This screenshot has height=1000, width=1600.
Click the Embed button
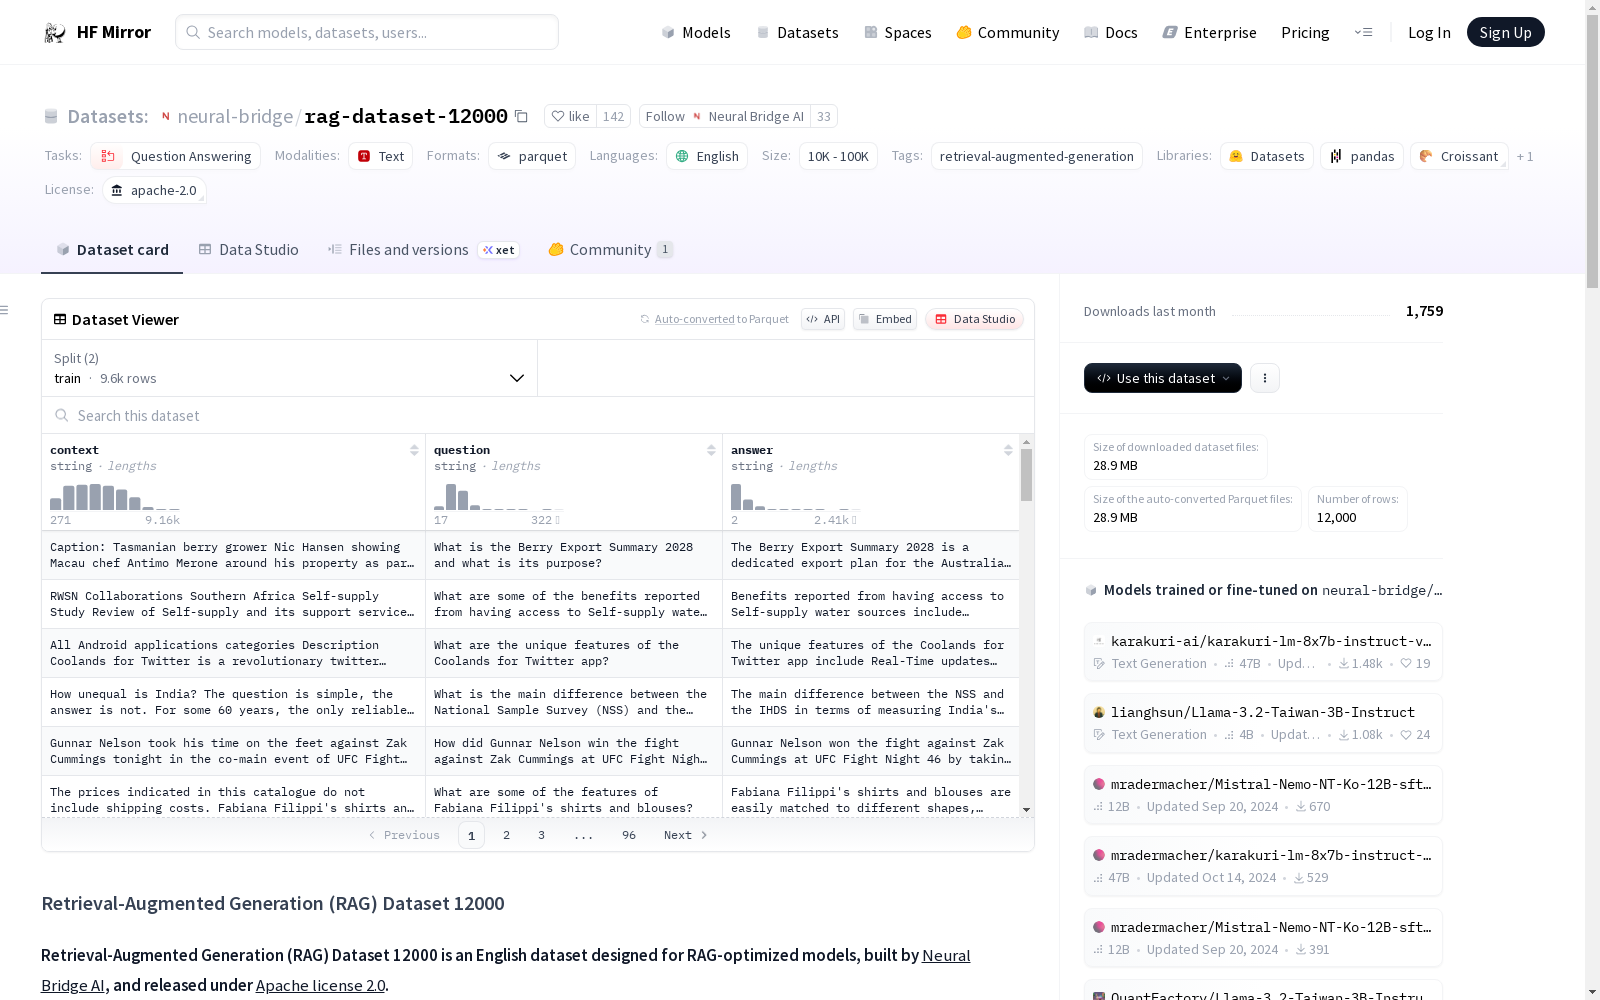pos(885,319)
